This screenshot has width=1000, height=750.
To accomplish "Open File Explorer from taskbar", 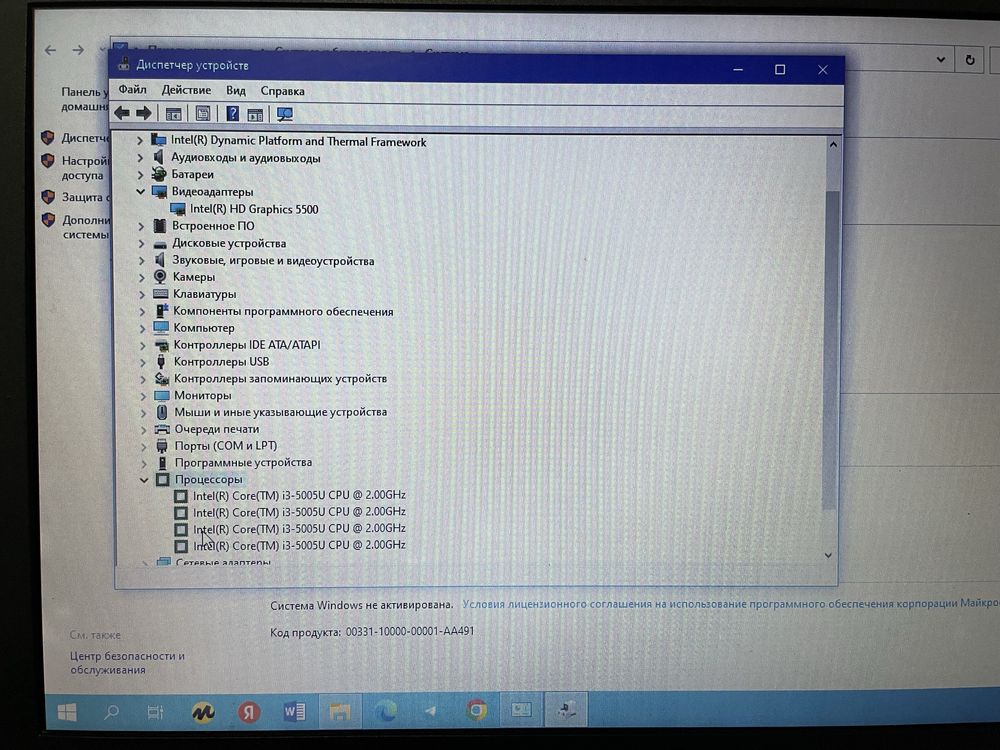I will pyautogui.click(x=339, y=711).
